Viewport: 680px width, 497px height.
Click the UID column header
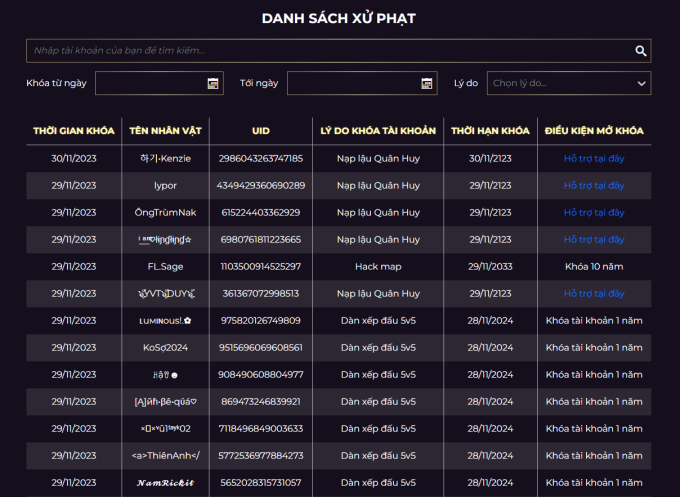coord(260,131)
